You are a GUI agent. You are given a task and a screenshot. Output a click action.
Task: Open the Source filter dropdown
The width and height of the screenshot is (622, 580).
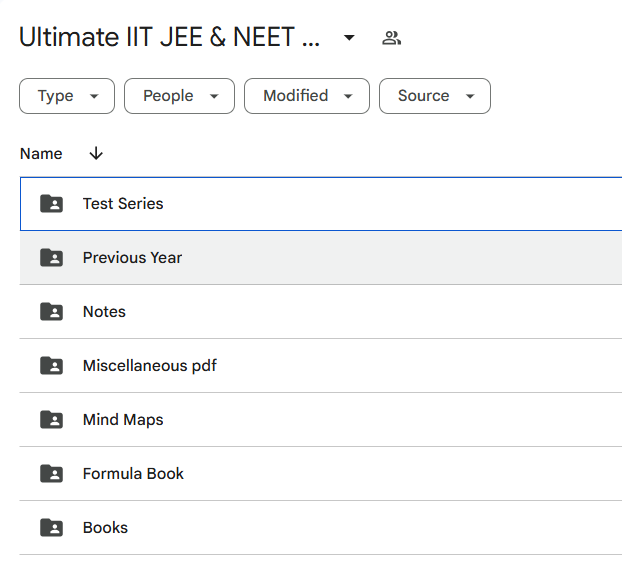[435, 96]
